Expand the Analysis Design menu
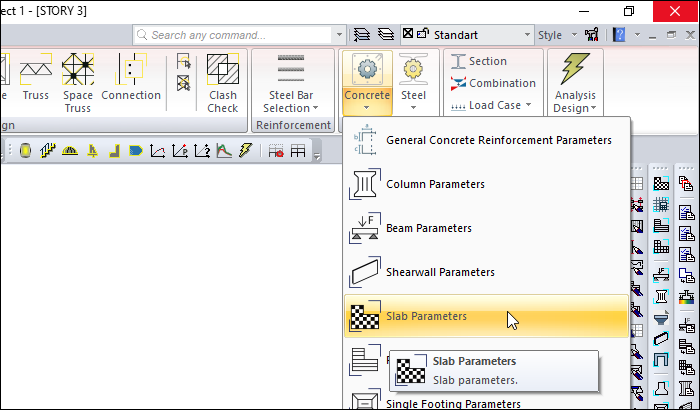700x410 pixels. [x=574, y=82]
